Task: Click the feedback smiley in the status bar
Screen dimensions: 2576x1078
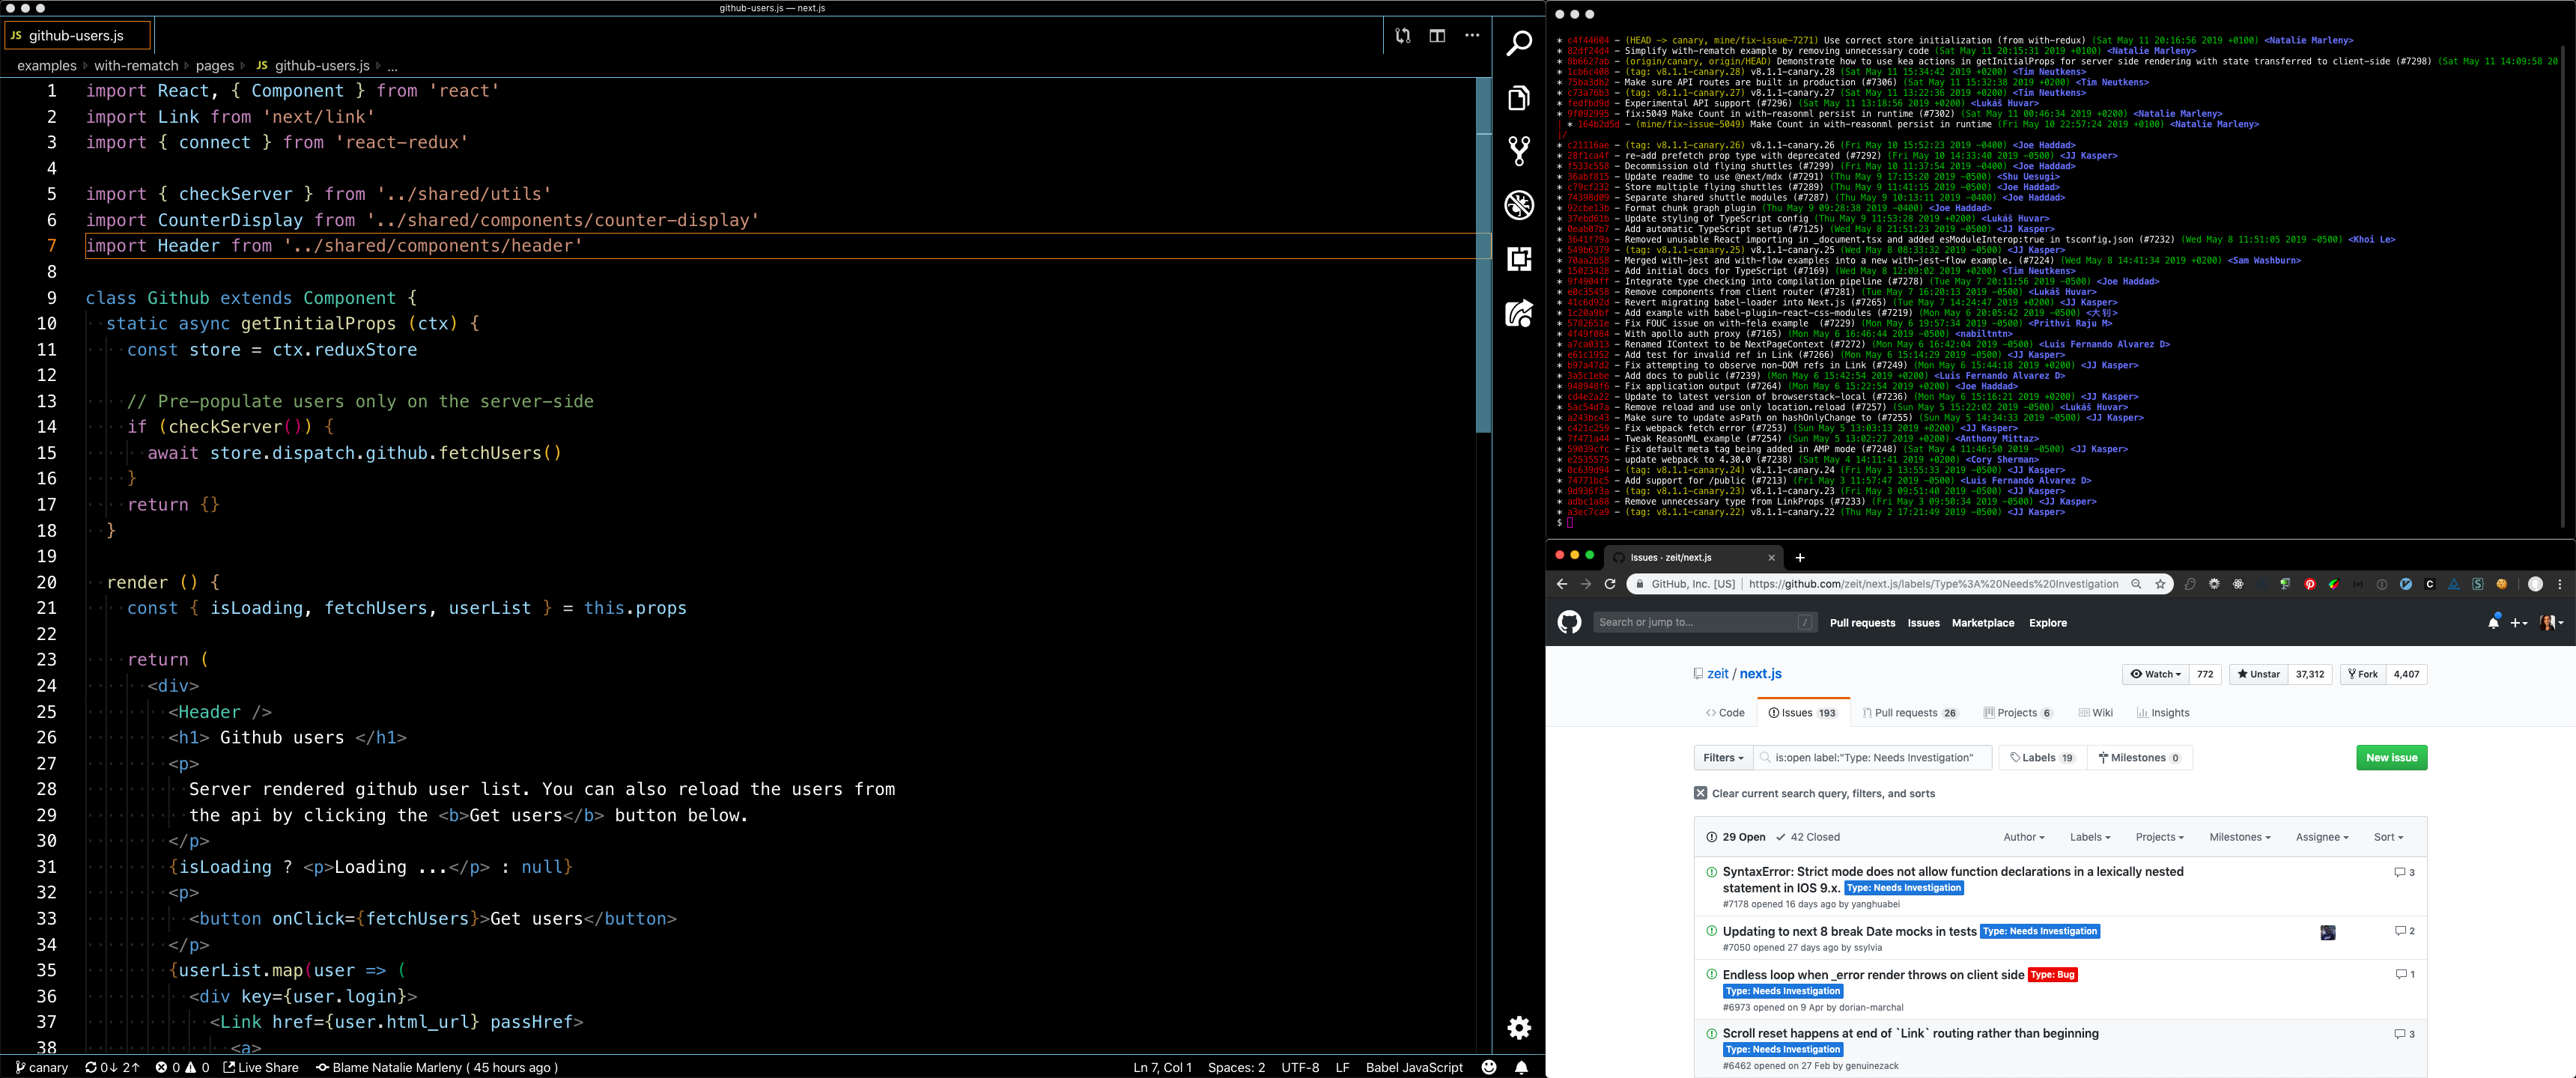Action: [1489, 1067]
